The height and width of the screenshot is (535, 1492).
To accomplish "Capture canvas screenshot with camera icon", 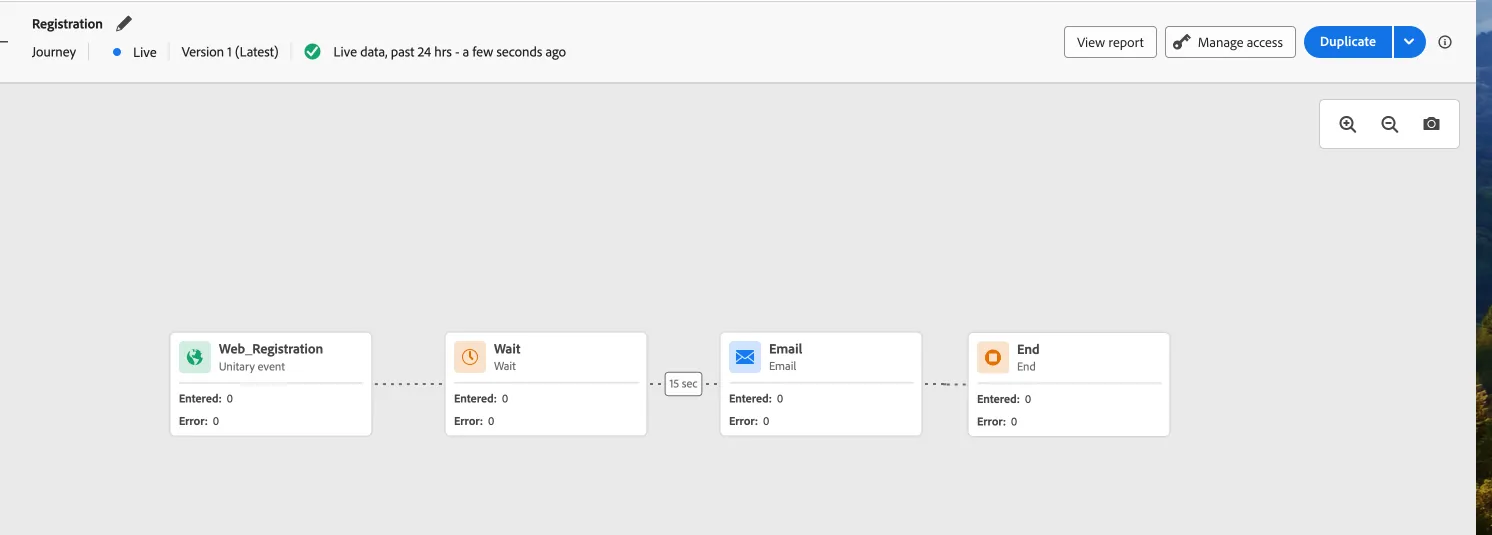I will (1431, 124).
